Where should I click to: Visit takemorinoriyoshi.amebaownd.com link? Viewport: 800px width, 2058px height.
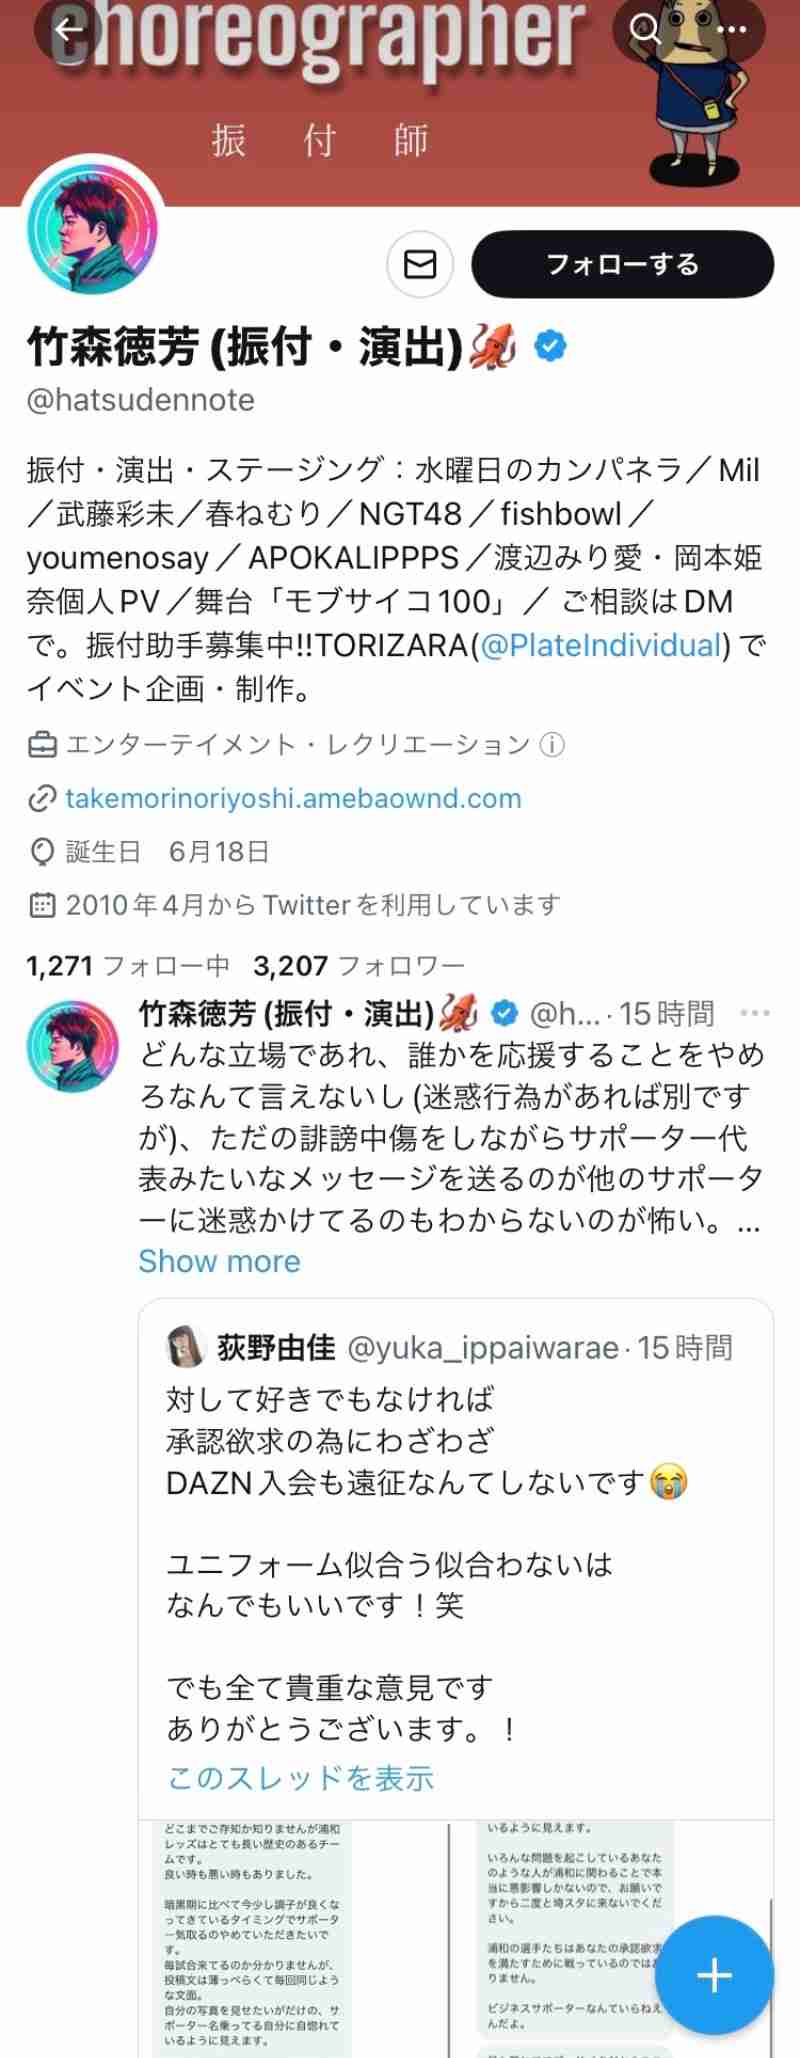pyautogui.click(x=293, y=798)
